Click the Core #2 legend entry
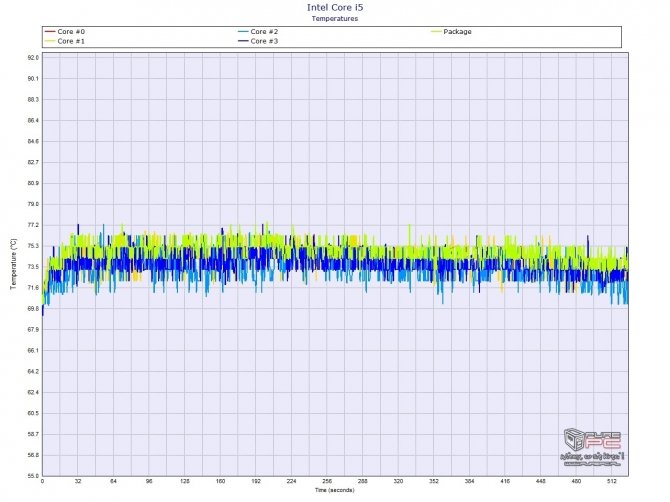 (x=258, y=32)
